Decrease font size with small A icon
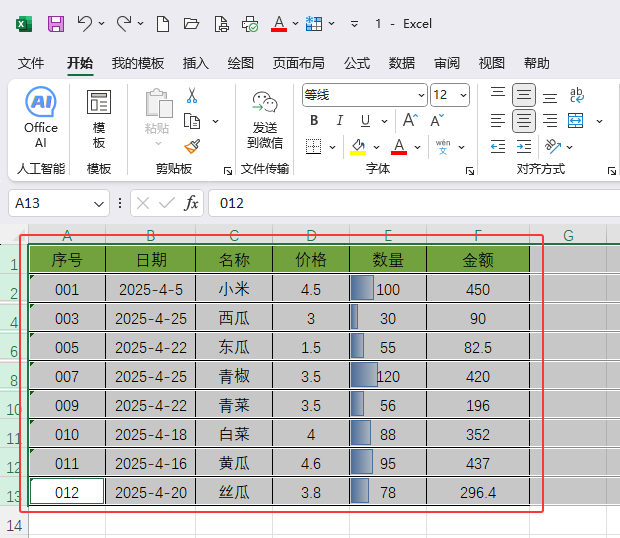The height and width of the screenshot is (538, 620). click(x=437, y=120)
